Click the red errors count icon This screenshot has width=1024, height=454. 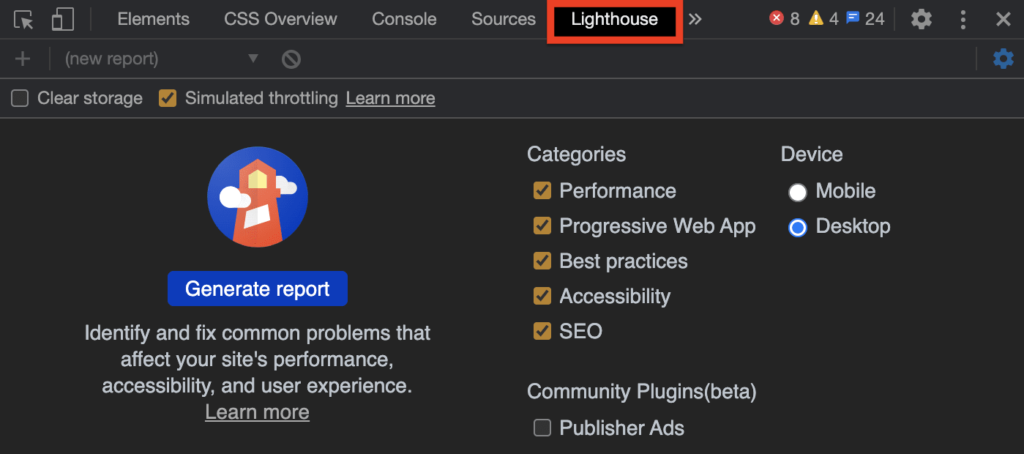[x=776, y=18]
